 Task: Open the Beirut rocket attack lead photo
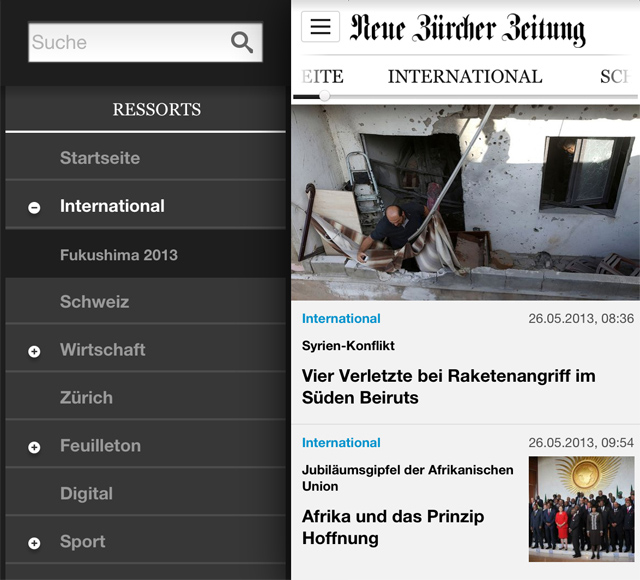click(465, 202)
